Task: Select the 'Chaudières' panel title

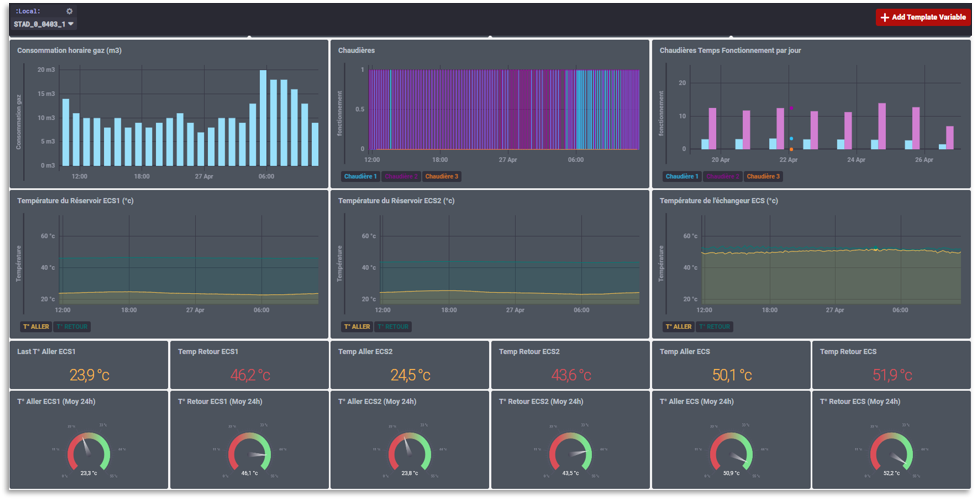Action: coord(356,50)
